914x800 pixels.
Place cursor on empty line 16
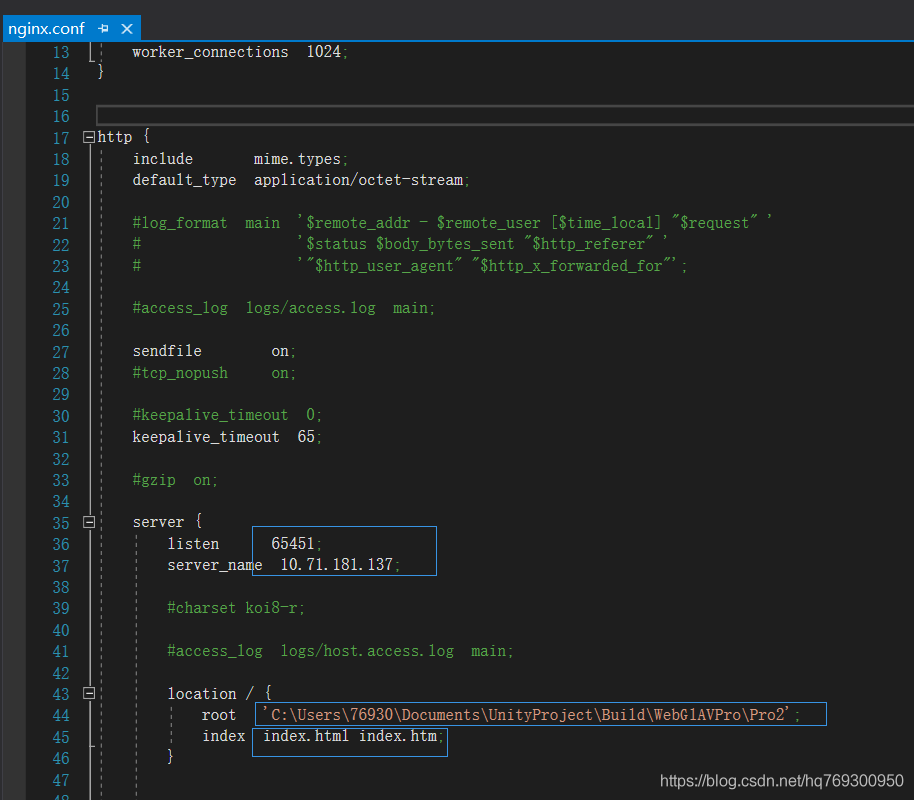point(505,115)
